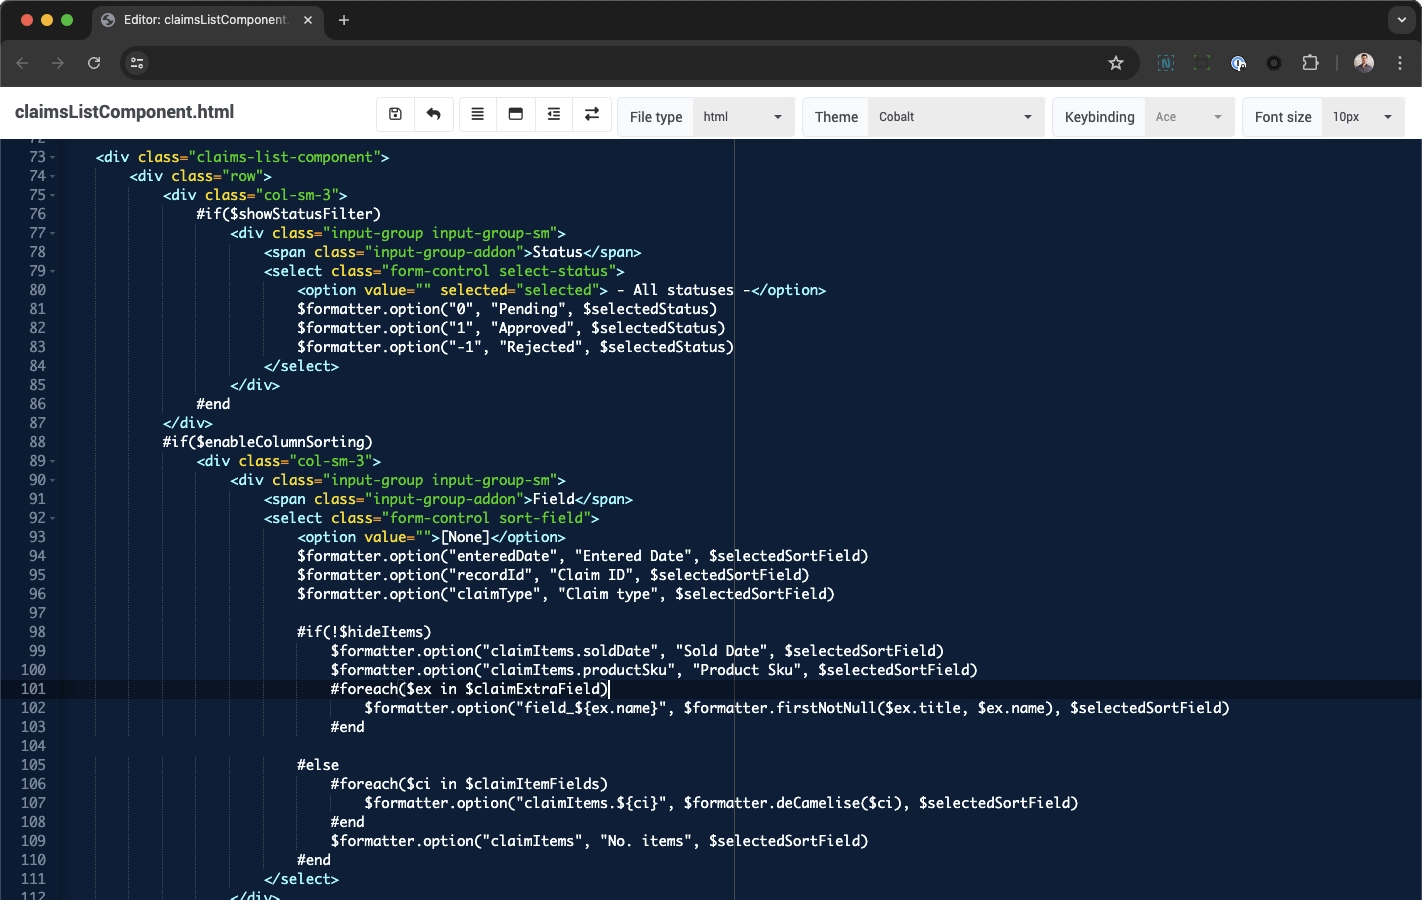Viewport: 1422px width, 900px height.
Task: Click the swap arrows toolbar icon
Action: (x=591, y=115)
